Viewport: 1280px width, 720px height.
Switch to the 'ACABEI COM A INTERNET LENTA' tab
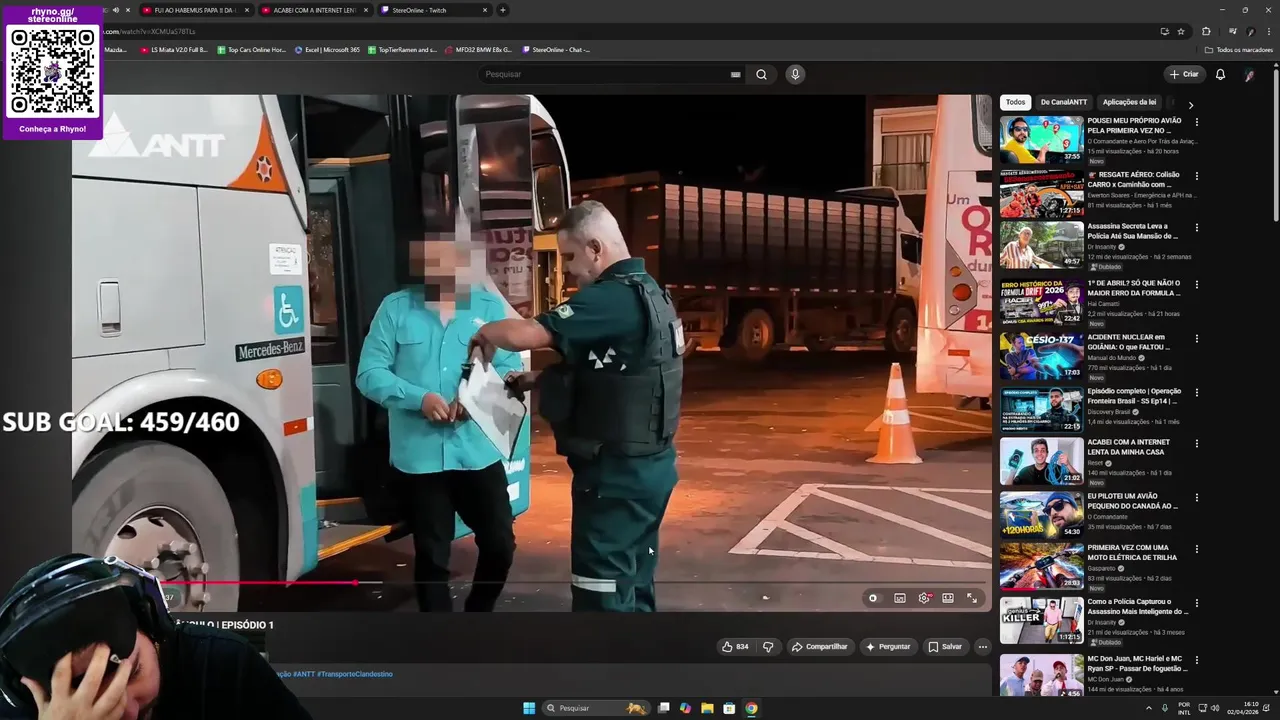tap(315, 10)
